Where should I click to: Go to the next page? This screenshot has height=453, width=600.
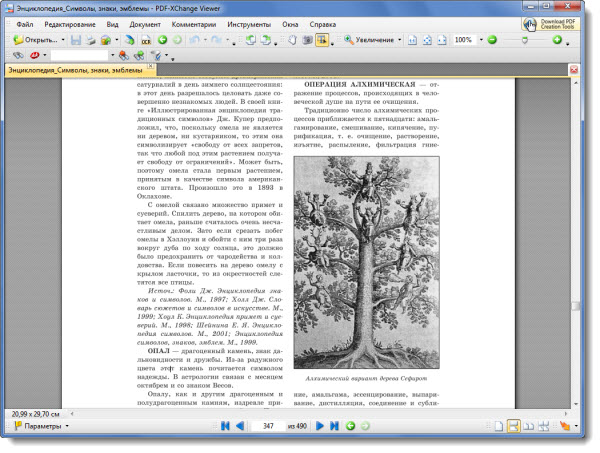pyautogui.click(x=320, y=426)
